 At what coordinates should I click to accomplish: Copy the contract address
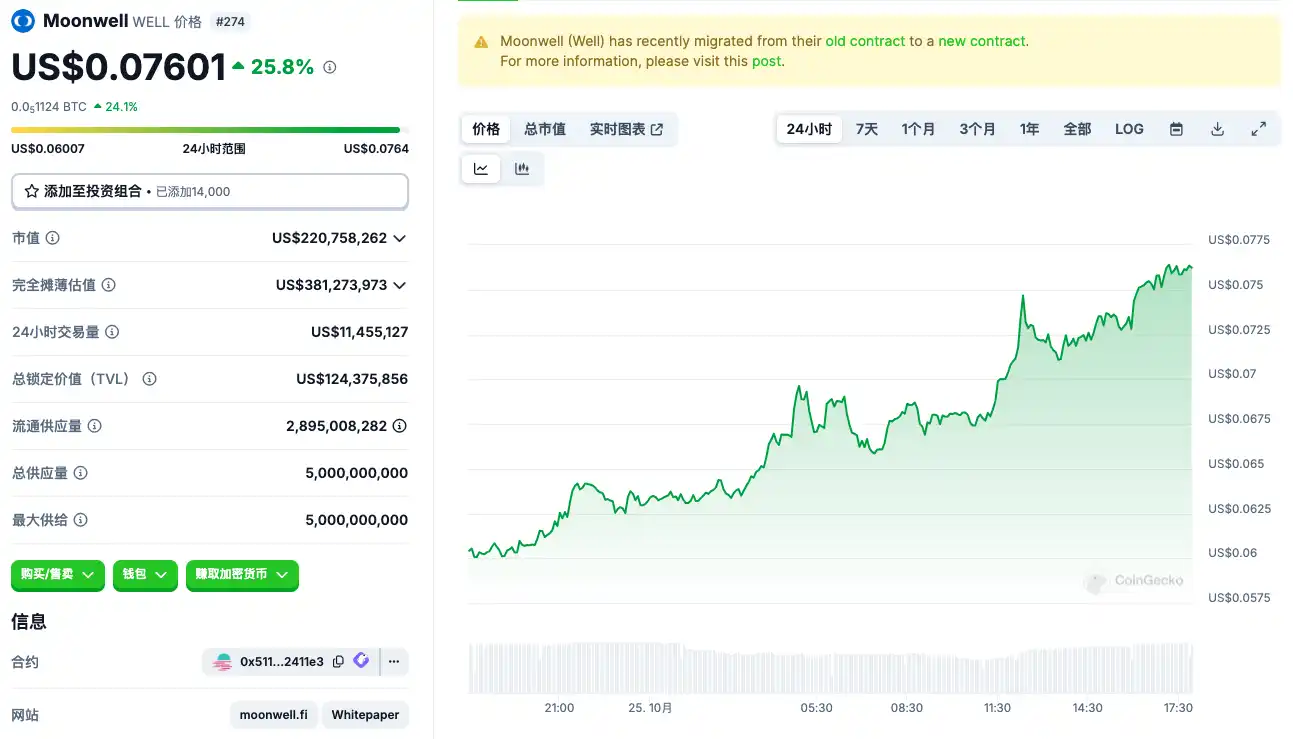338,661
